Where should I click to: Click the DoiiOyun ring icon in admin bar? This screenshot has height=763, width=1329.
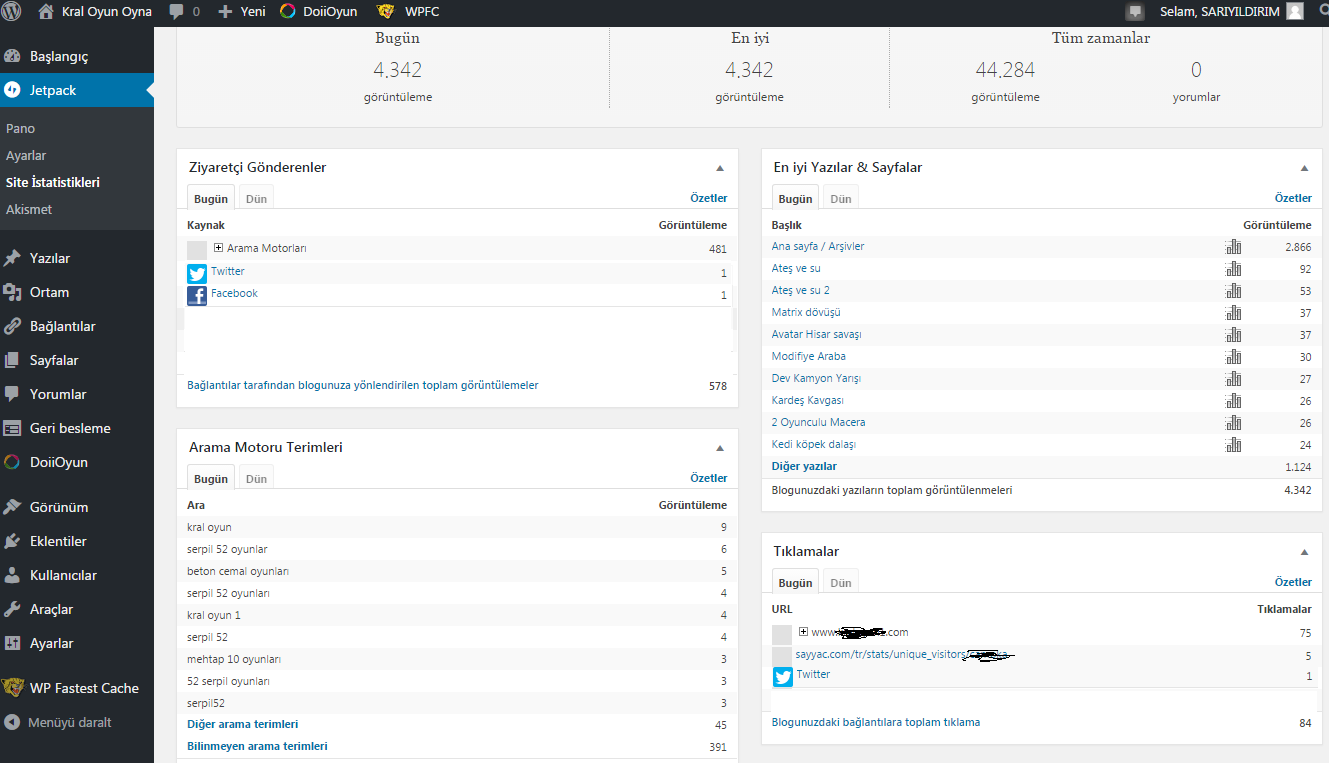pos(287,12)
